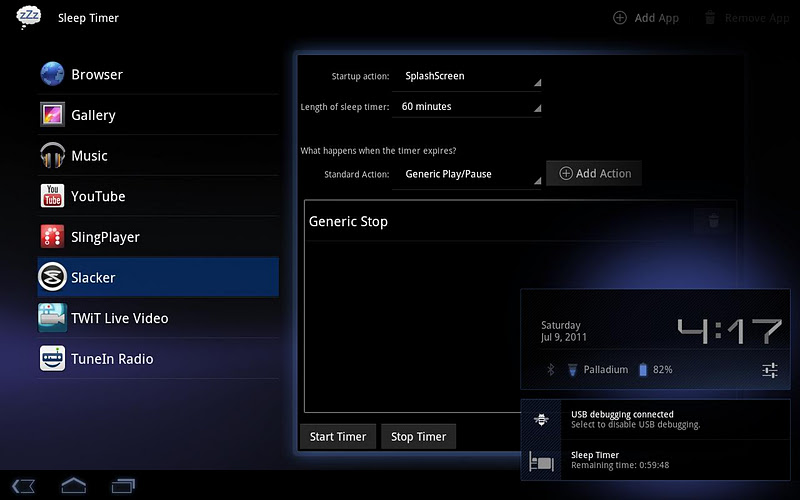Image resolution: width=800 pixels, height=500 pixels.
Task: Open Standard Action Generic Play/Pause dropdown
Action: (x=466, y=174)
